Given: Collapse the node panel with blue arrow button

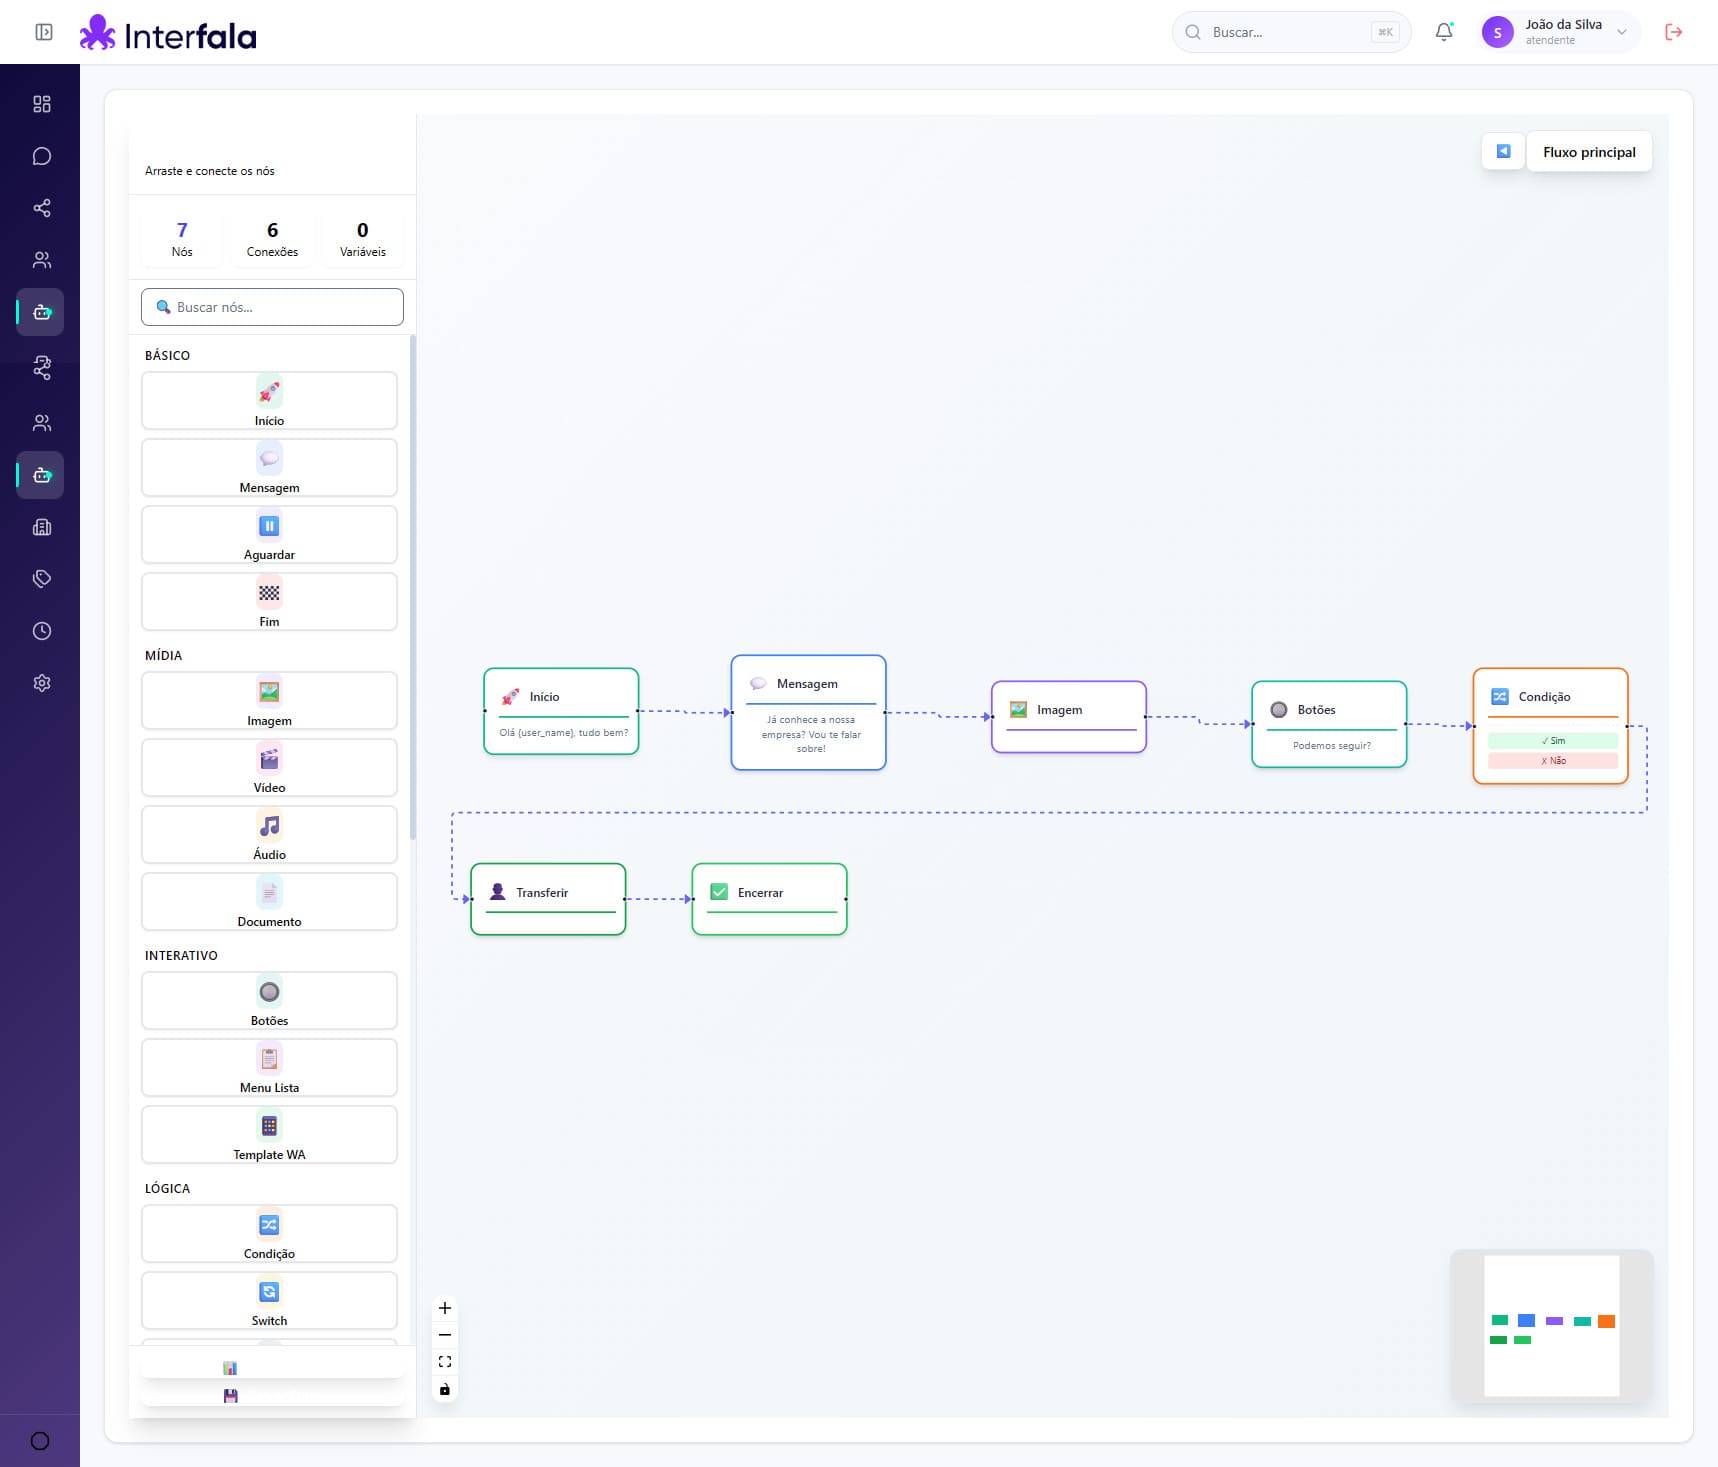Looking at the screenshot, I should tap(1502, 152).
